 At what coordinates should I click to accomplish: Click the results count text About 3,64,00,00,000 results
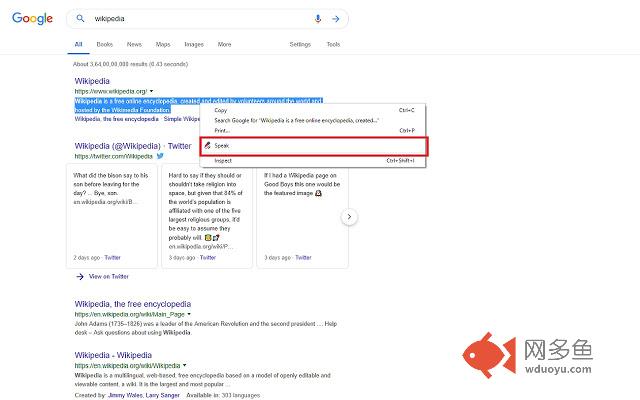click(130, 64)
